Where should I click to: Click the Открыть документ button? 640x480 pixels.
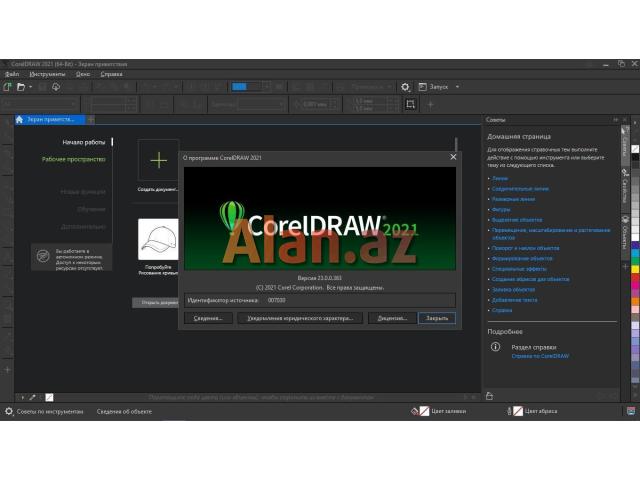point(156,303)
